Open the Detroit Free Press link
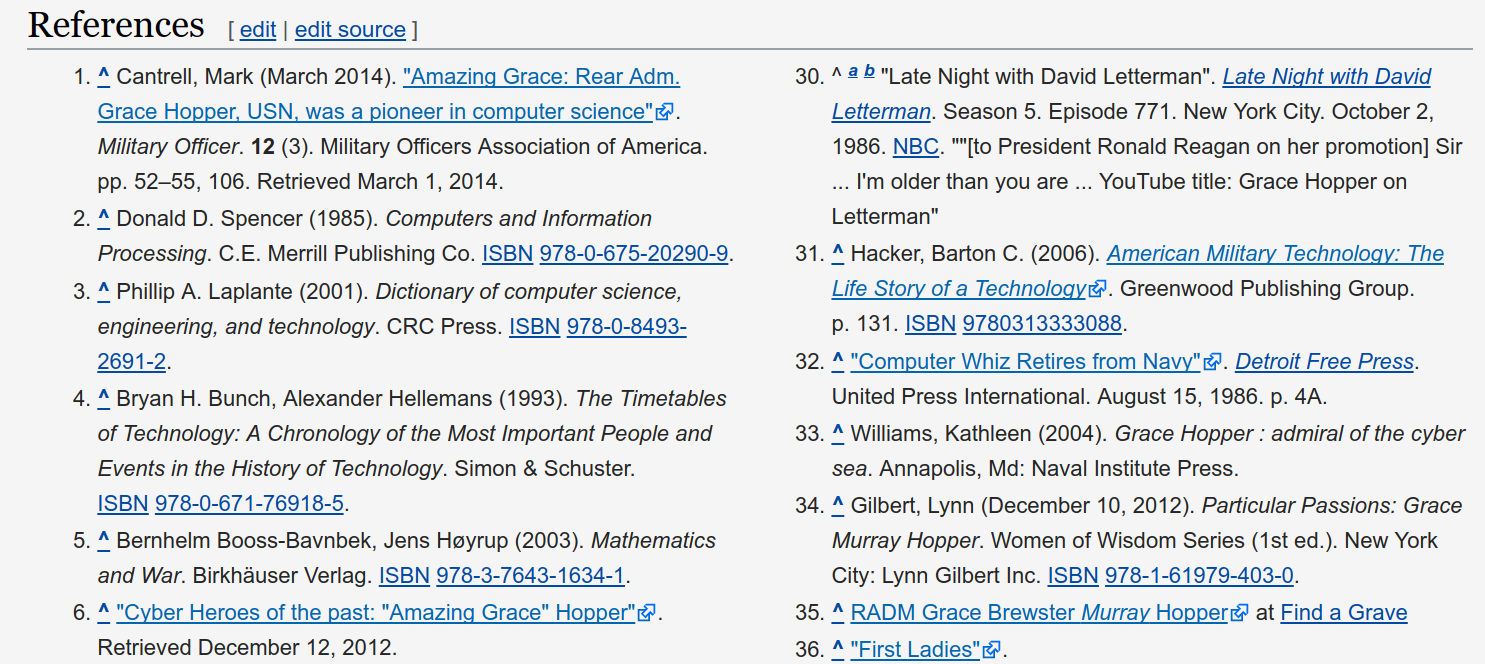Viewport: 1485px width, 664px height. [x=1325, y=362]
